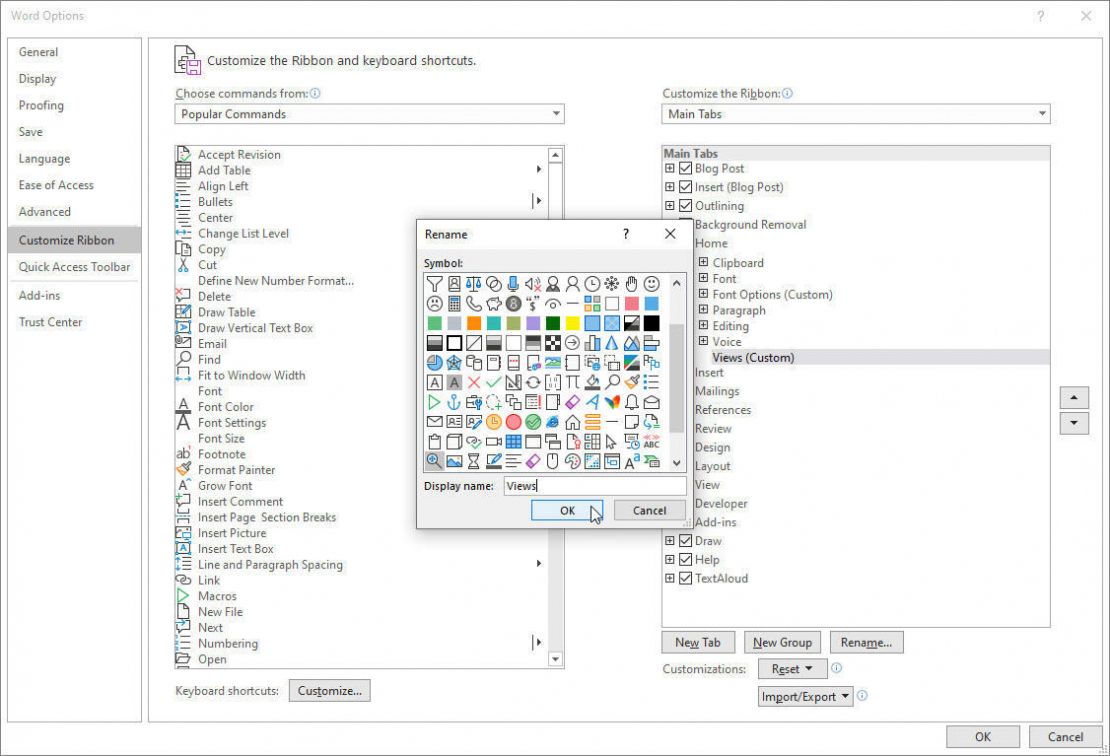Viewport: 1110px width, 756px height.
Task: Open the Trust Center section
Action: [50, 322]
